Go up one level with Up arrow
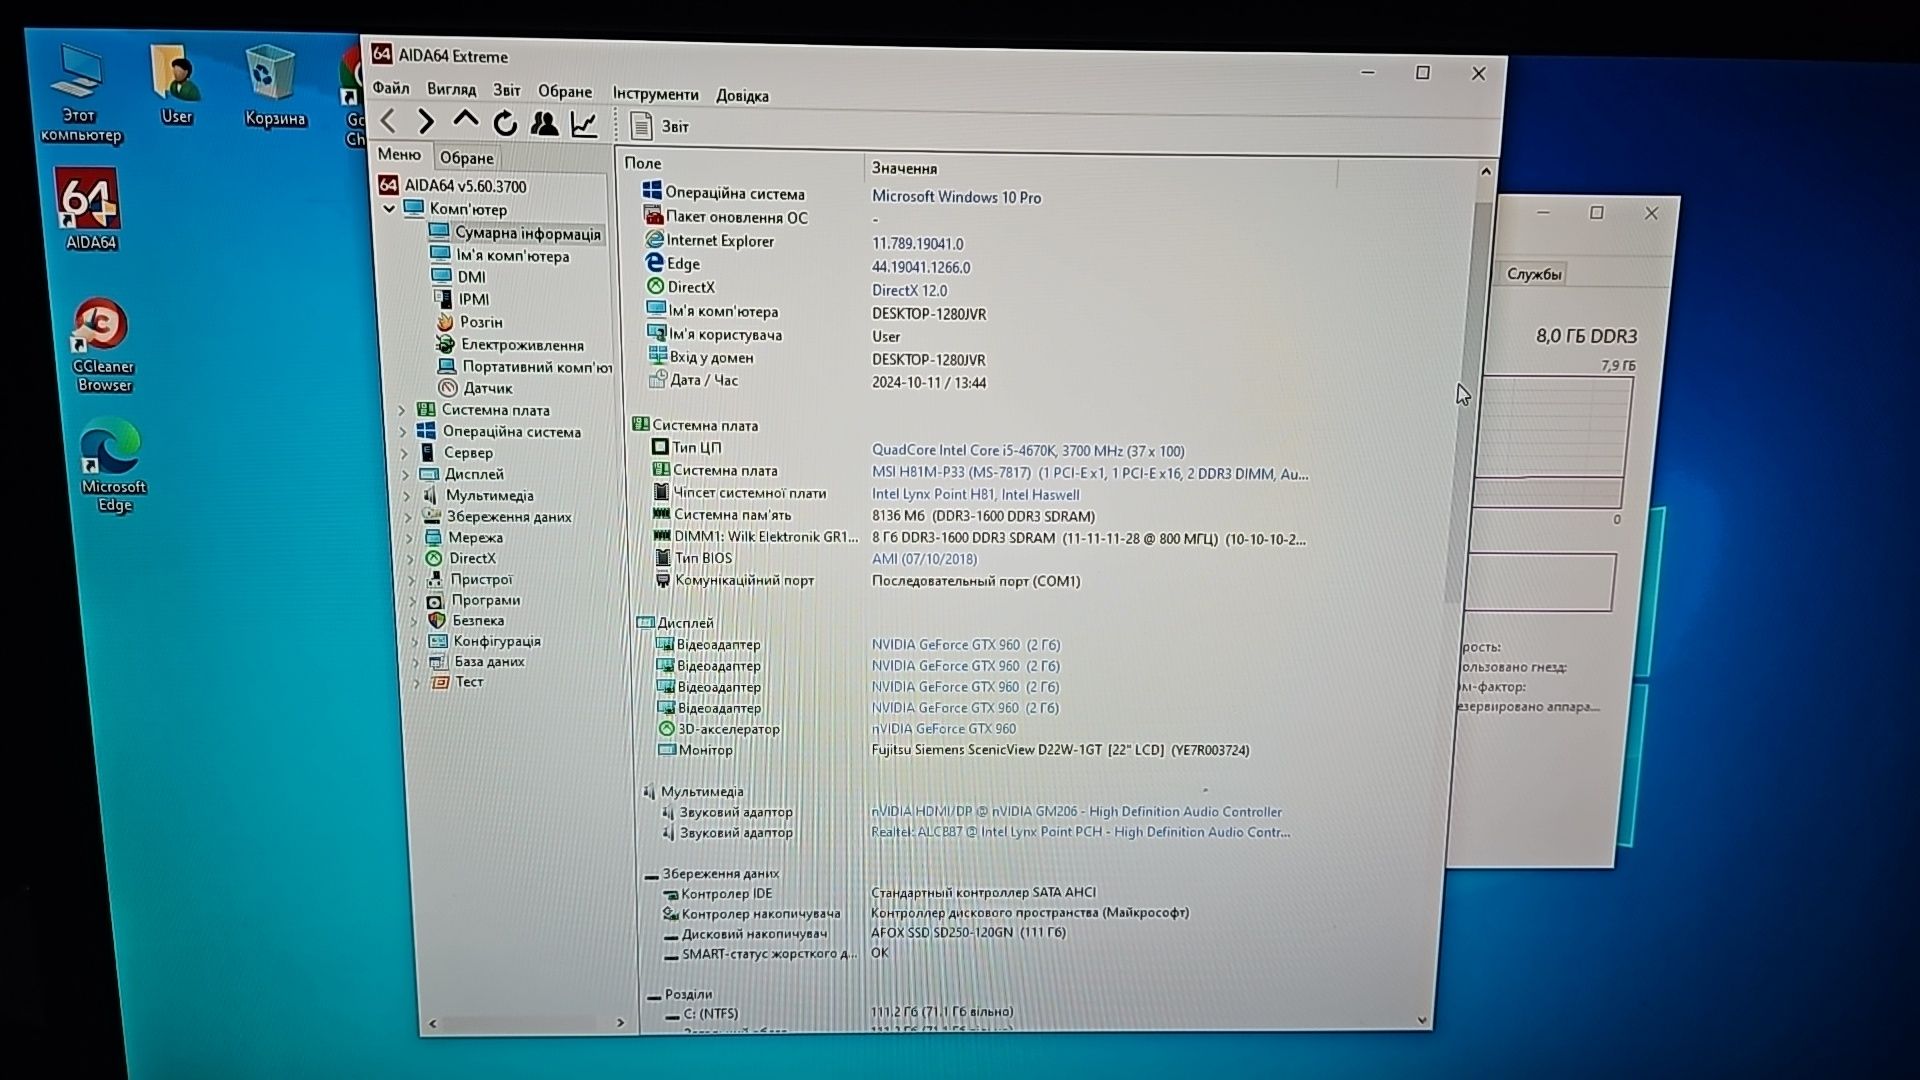Viewport: 1920px width, 1080px height. click(x=465, y=120)
